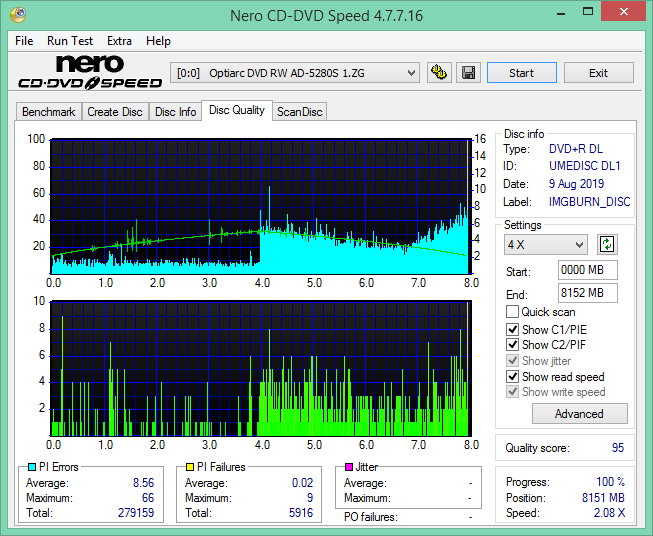
Task: Open the File menu
Action: 24,41
